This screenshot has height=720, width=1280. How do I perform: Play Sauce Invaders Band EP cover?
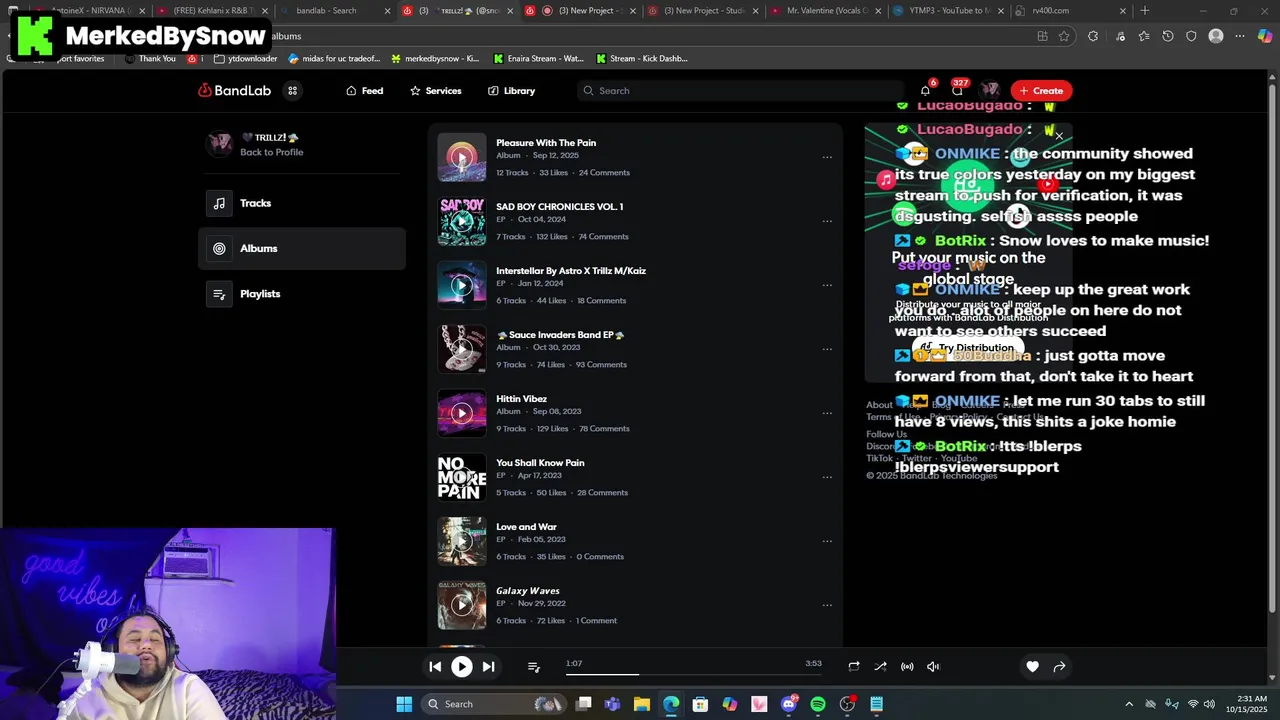461,350
